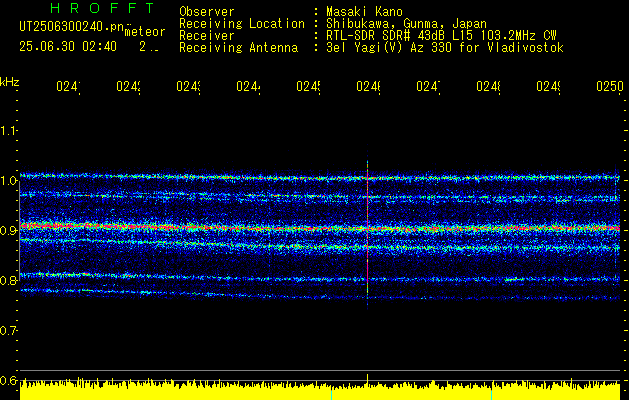Click the 0250 time axis label
Image resolution: width=629 pixels, height=400 pixels.
(610, 86)
